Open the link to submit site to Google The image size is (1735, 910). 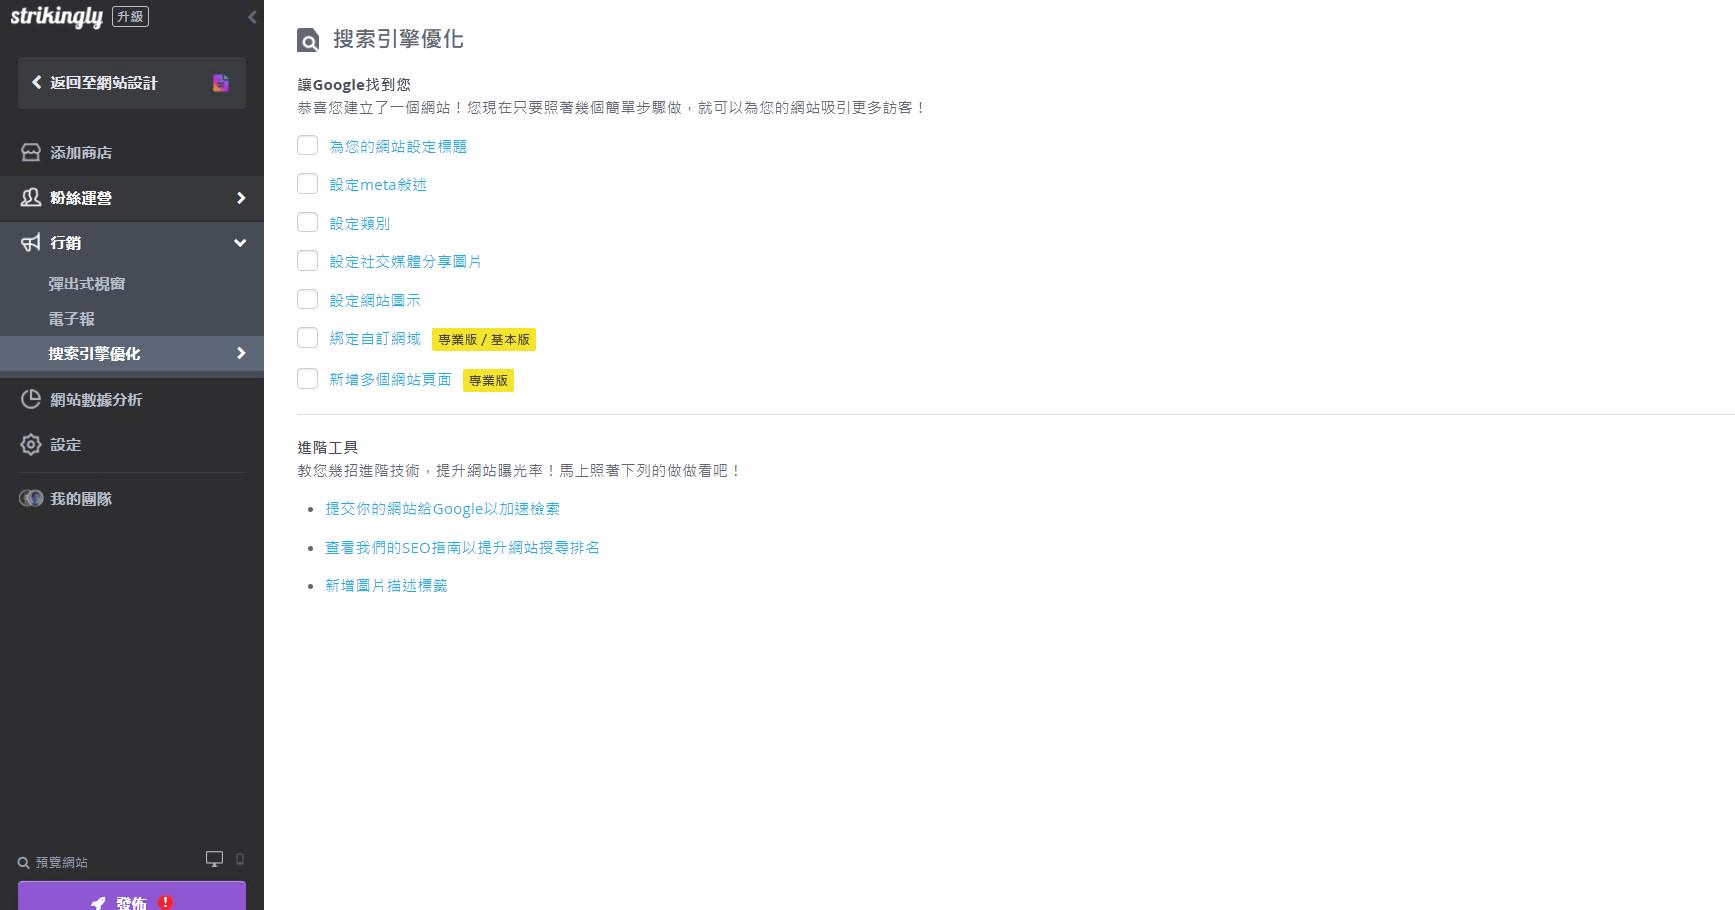442,508
